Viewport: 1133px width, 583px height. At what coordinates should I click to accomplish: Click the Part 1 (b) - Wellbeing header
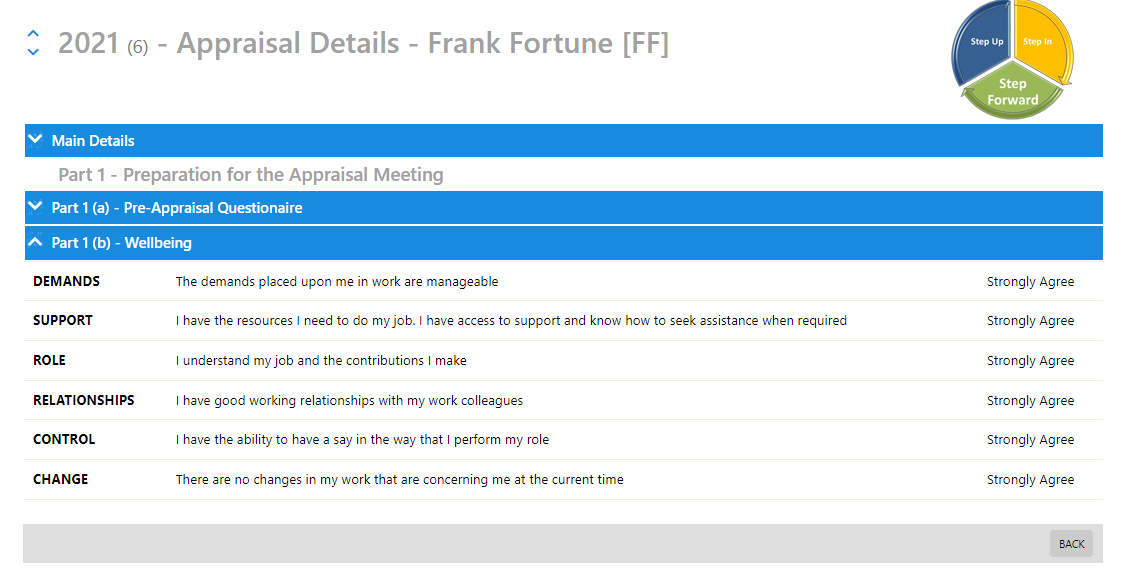(x=564, y=243)
